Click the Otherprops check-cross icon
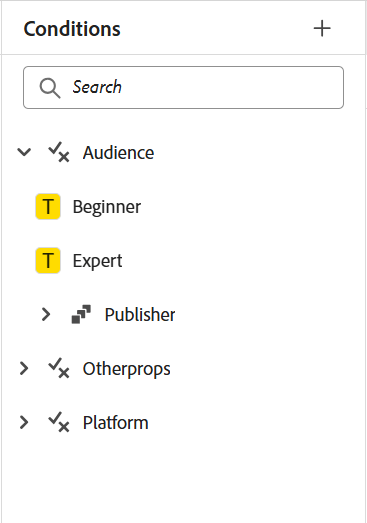367x523 pixels. (59, 368)
